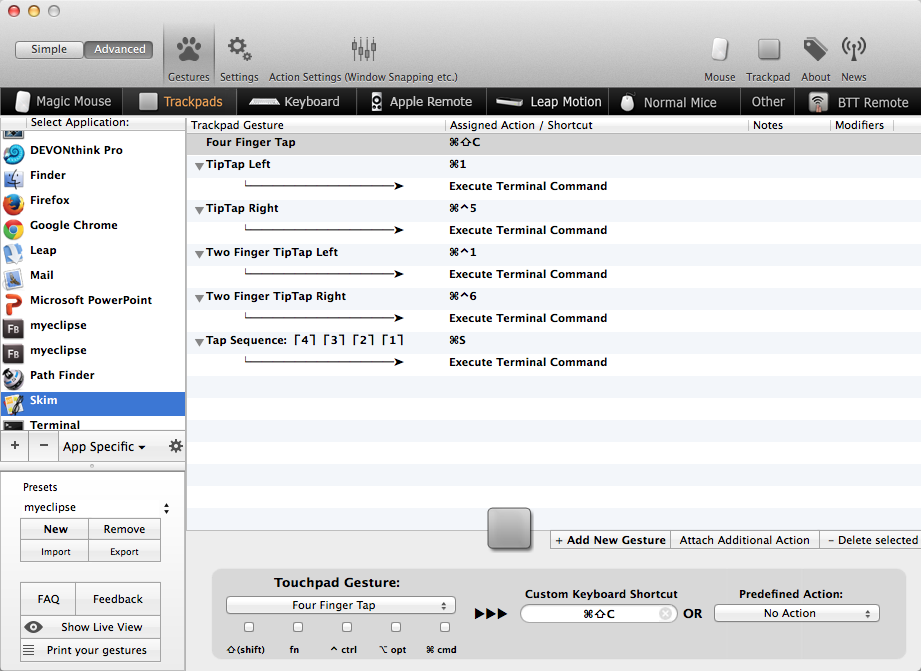Click Add New Gesture button
This screenshot has width=921, height=671.
coord(610,540)
